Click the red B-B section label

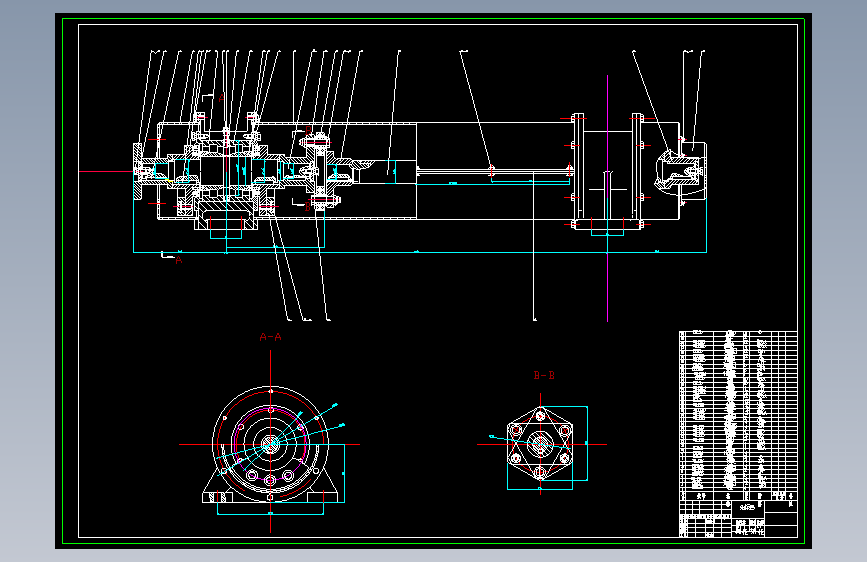coord(544,376)
